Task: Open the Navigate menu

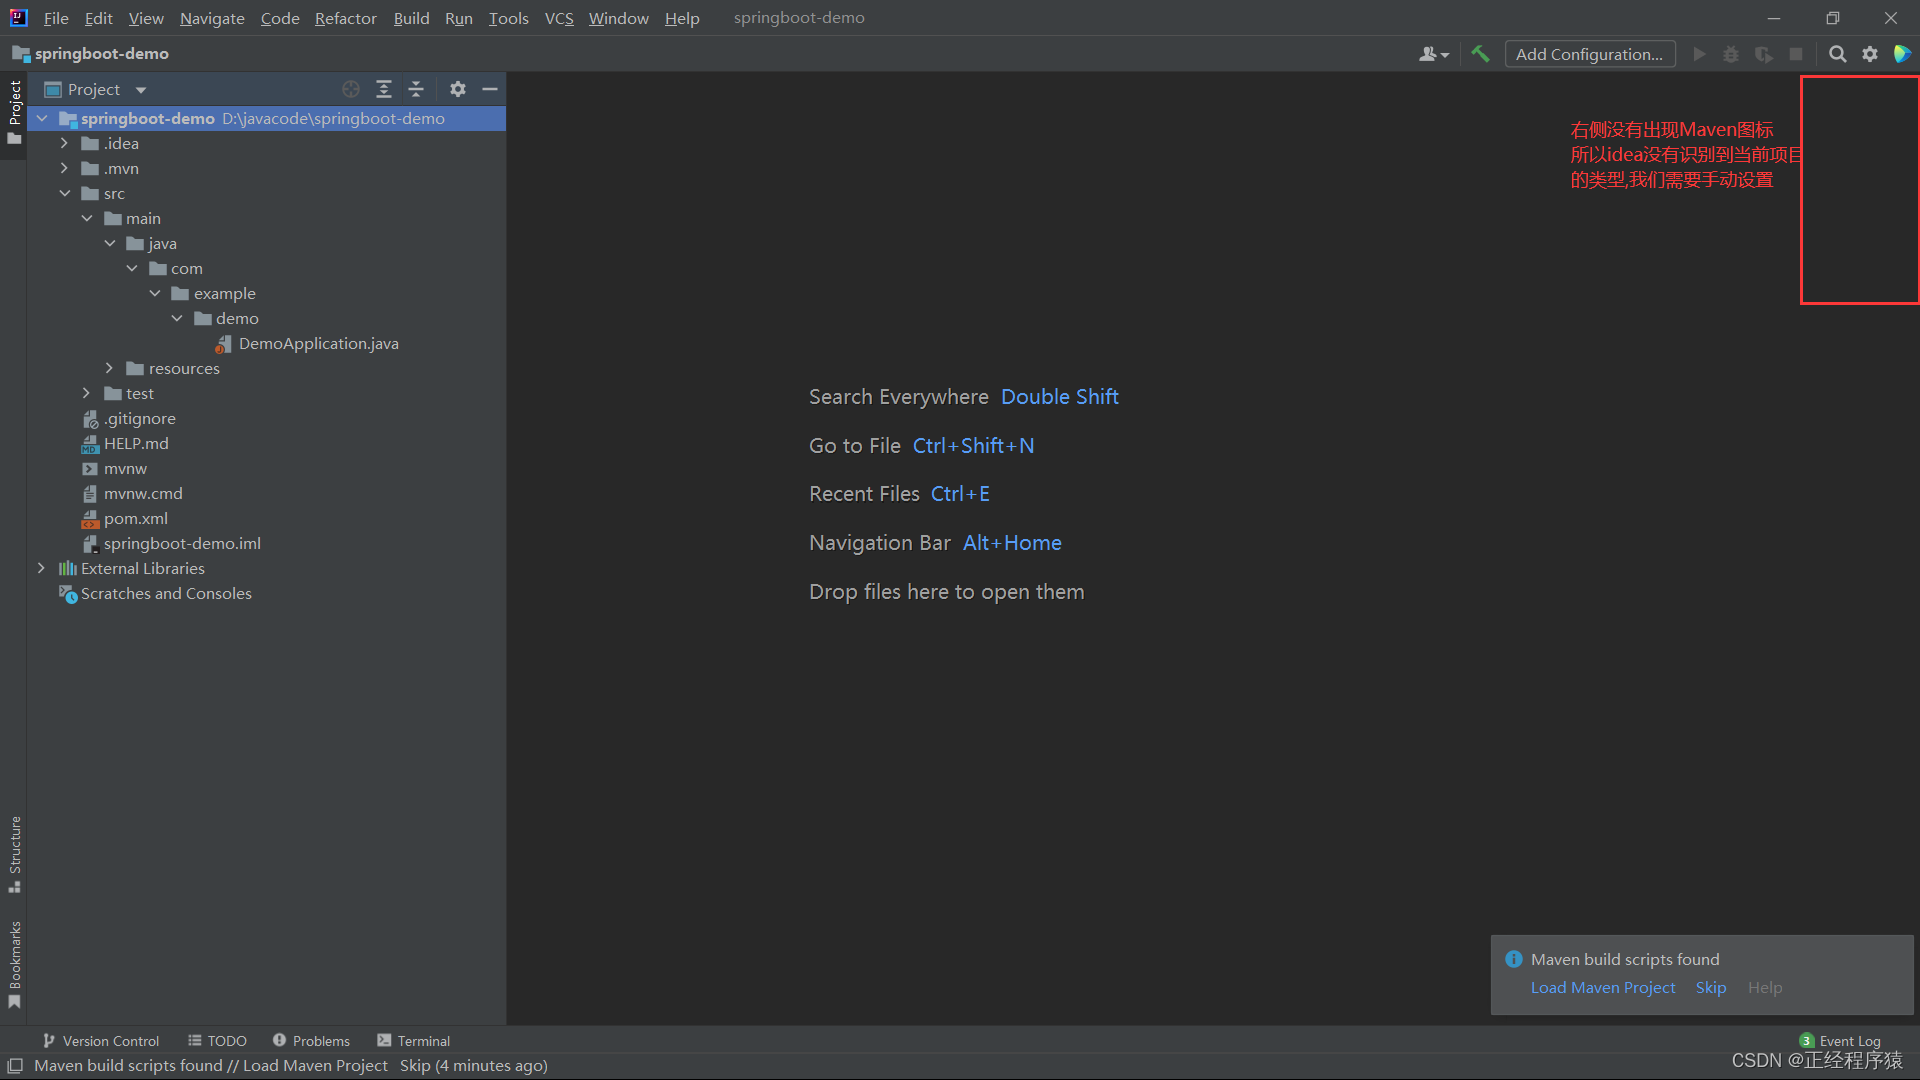Action: coord(212,18)
